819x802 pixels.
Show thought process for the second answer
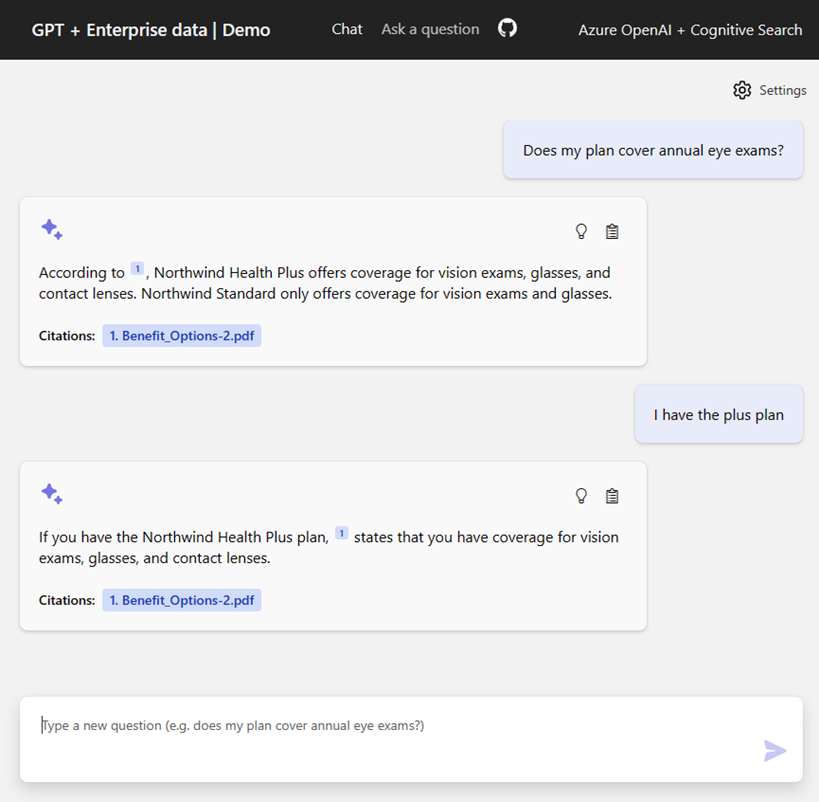coord(581,496)
